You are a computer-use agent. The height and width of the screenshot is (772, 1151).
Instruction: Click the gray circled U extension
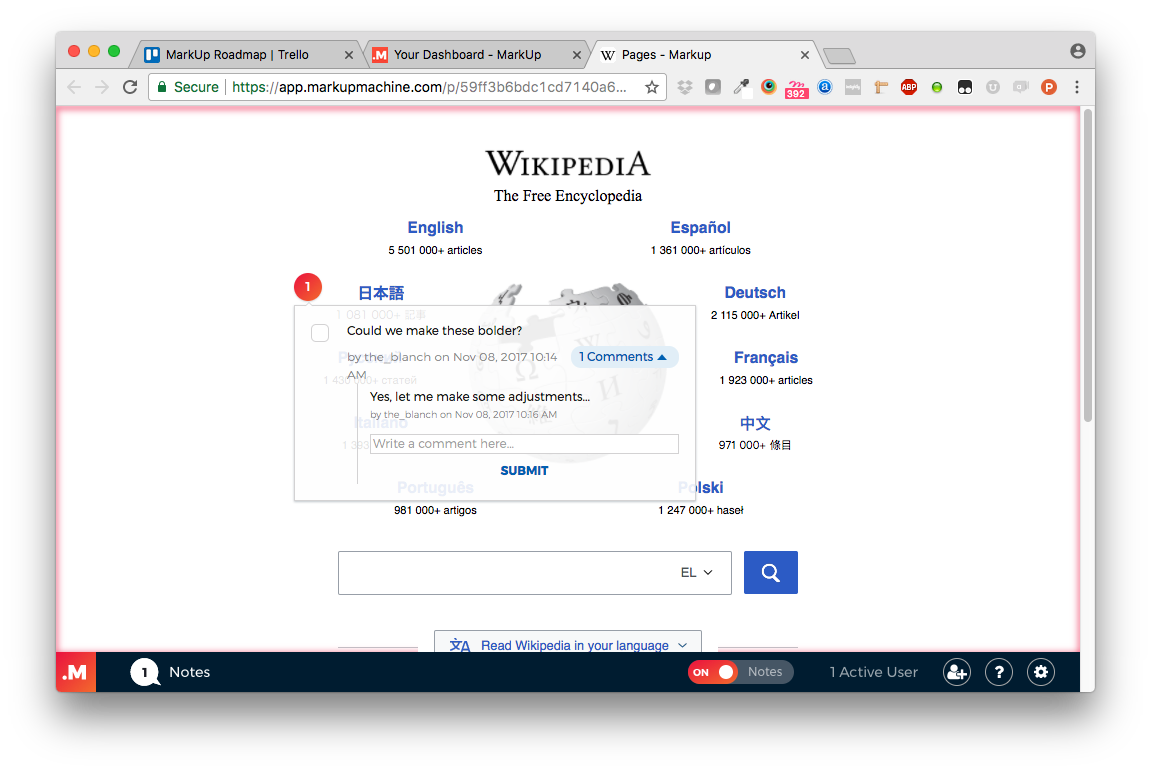point(992,87)
